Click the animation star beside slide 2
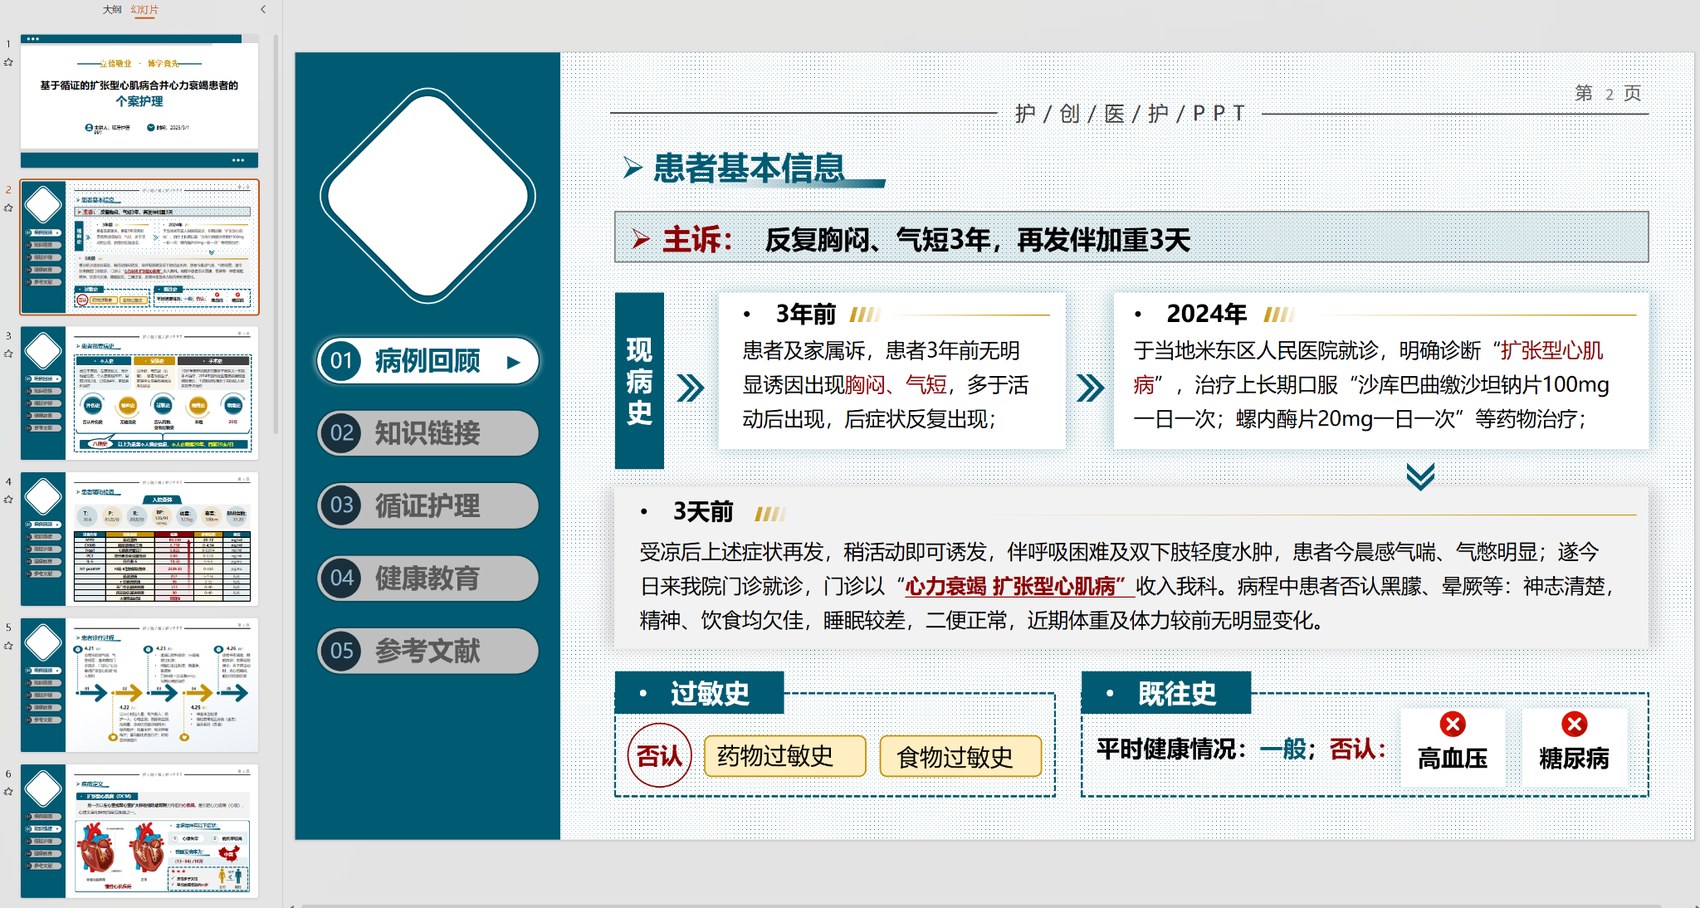1700x908 pixels. [9, 208]
